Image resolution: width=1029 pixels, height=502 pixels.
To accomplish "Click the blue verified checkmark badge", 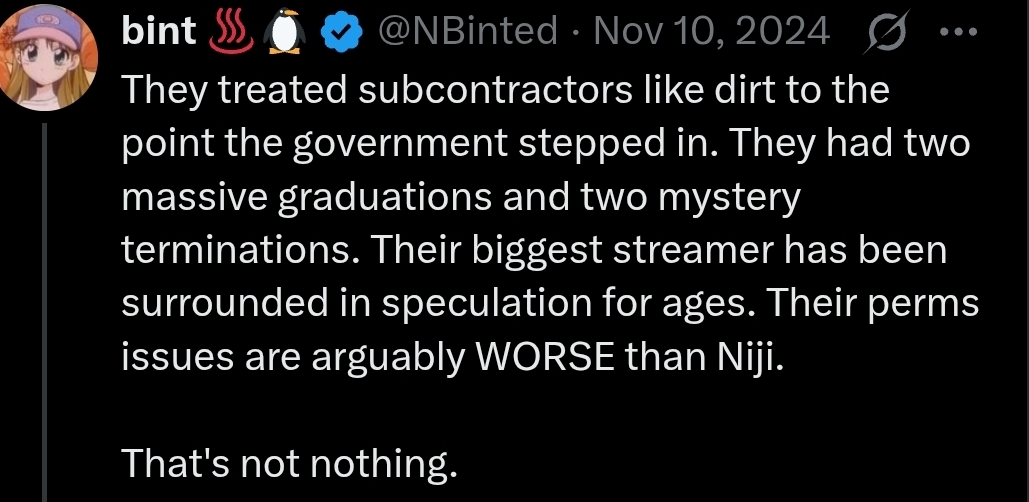I will (x=341, y=32).
